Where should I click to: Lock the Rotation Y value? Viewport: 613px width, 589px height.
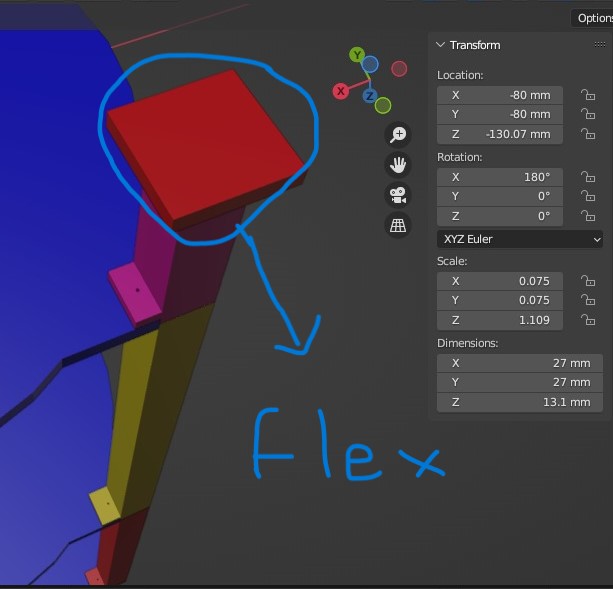click(588, 196)
